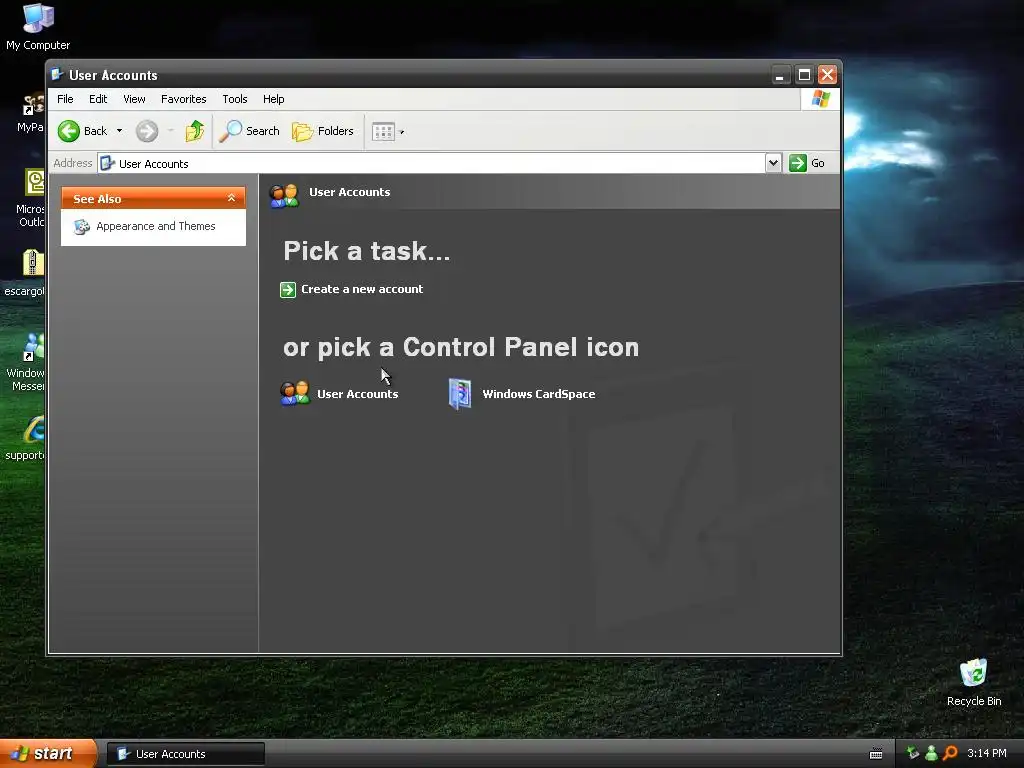
Task: Click the 3:14 PM clock
Action: coord(987,753)
